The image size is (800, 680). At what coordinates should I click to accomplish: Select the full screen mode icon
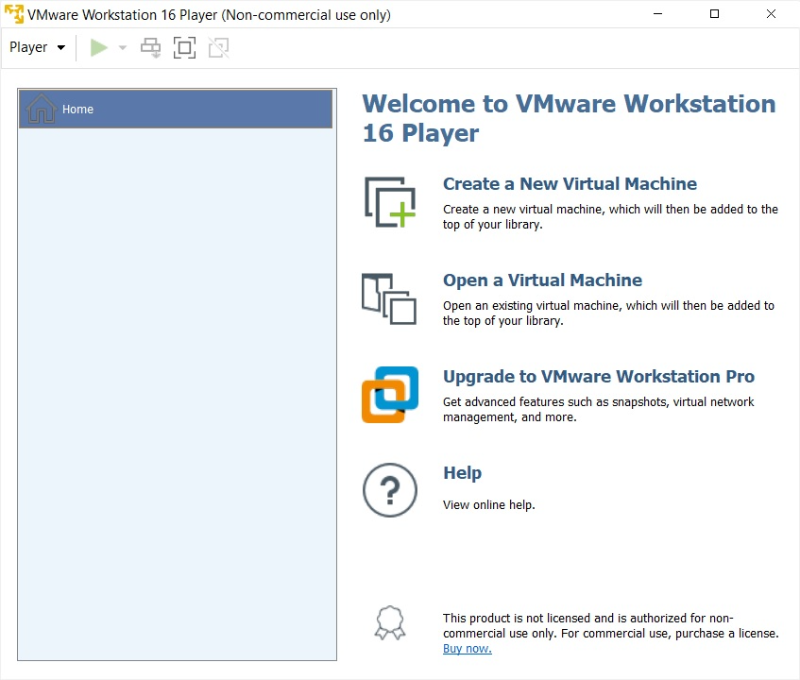click(185, 47)
